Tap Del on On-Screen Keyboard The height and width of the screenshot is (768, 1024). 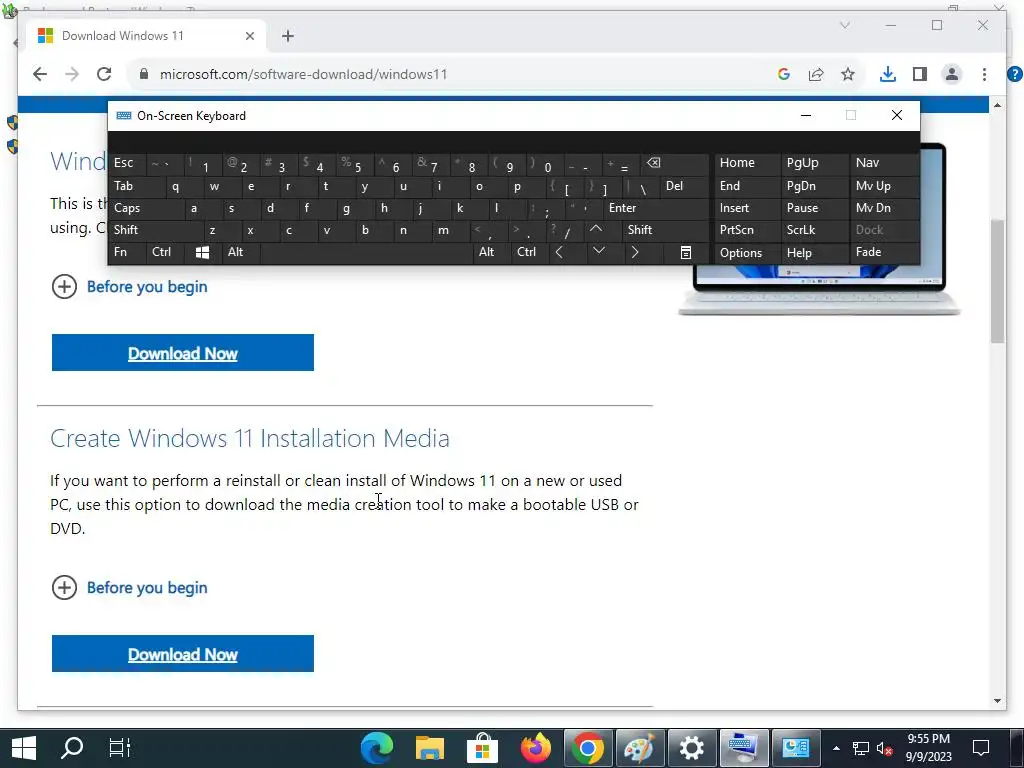[684, 186]
